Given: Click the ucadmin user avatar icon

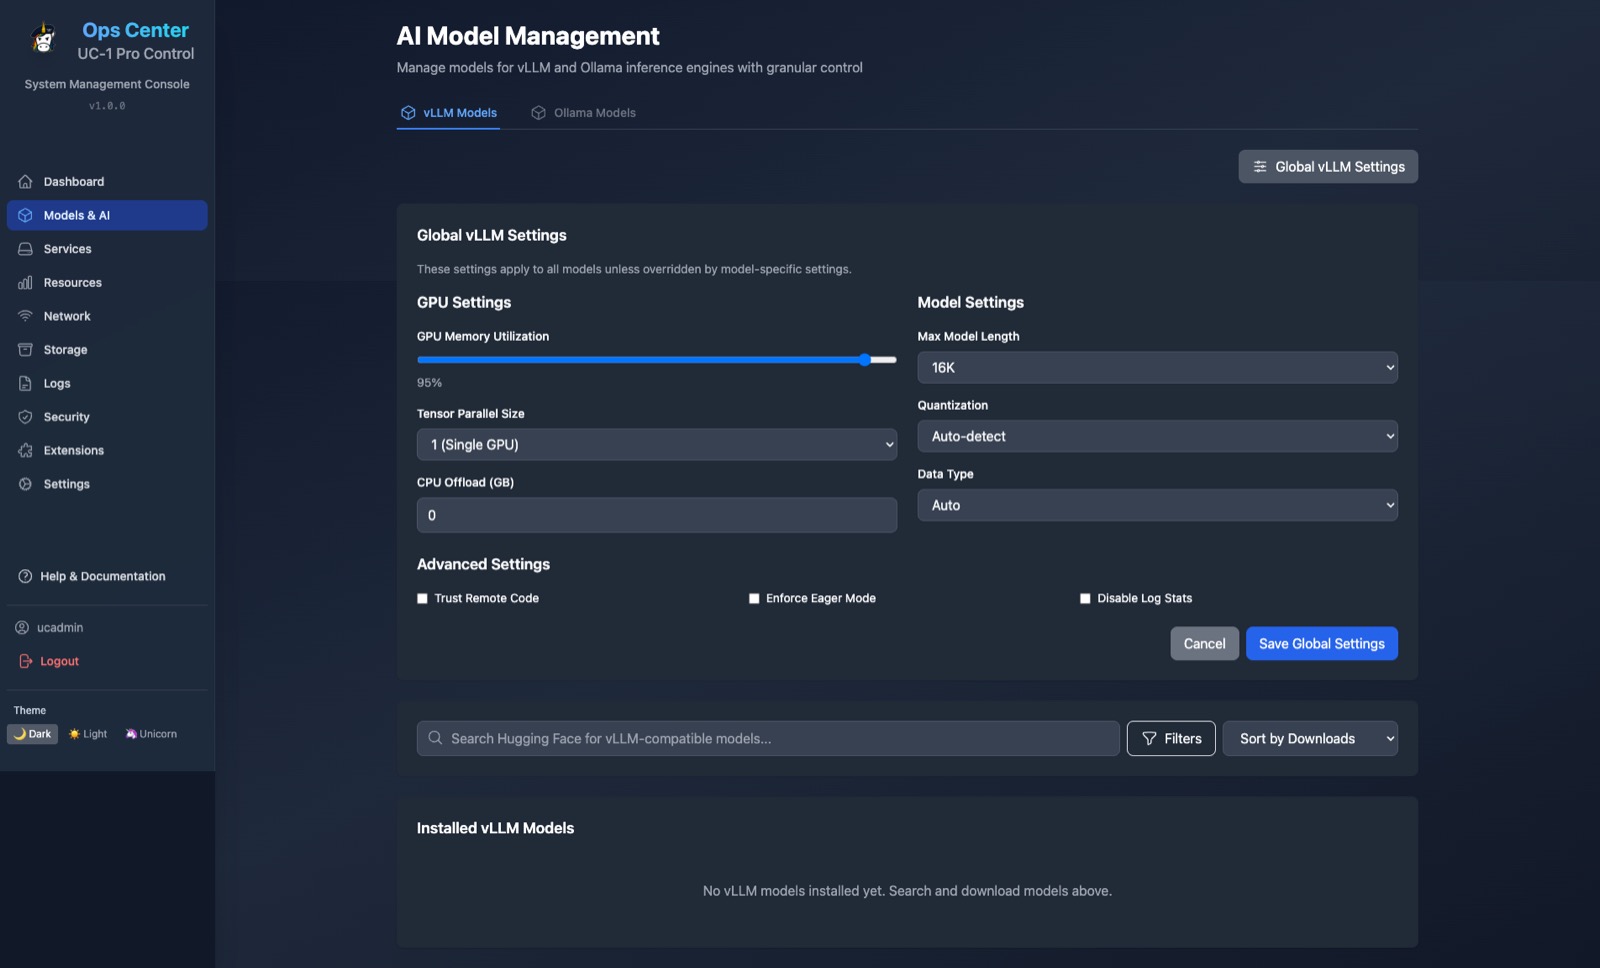Looking at the screenshot, I should click(x=22, y=627).
